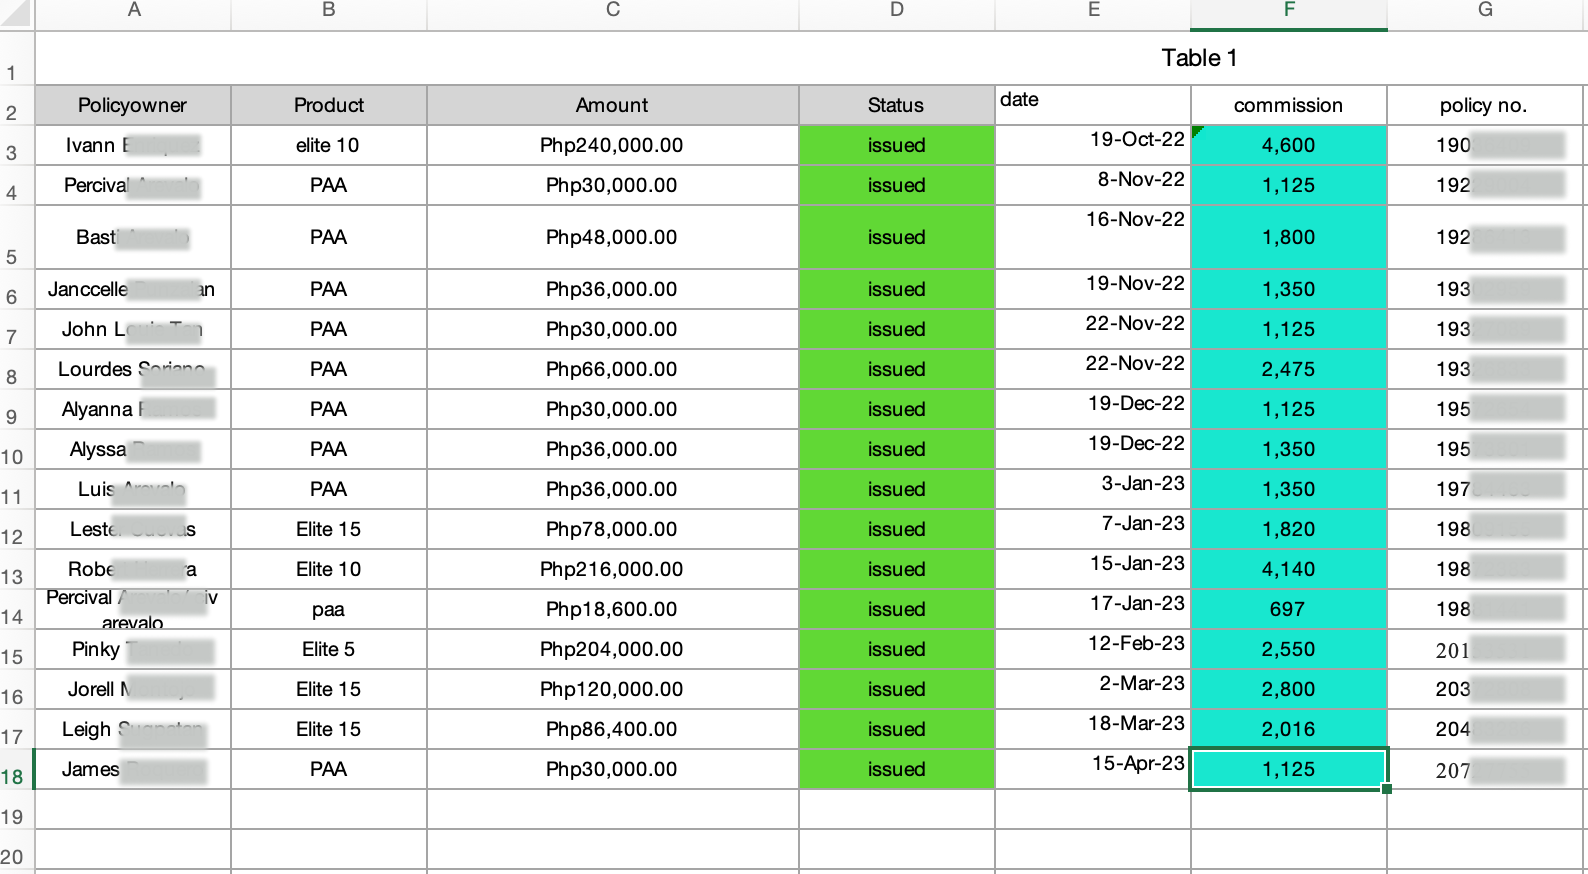This screenshot has width=1588, height=874.
Task: Select the green issued status in row 18
Action: click(x=896, y=769)
